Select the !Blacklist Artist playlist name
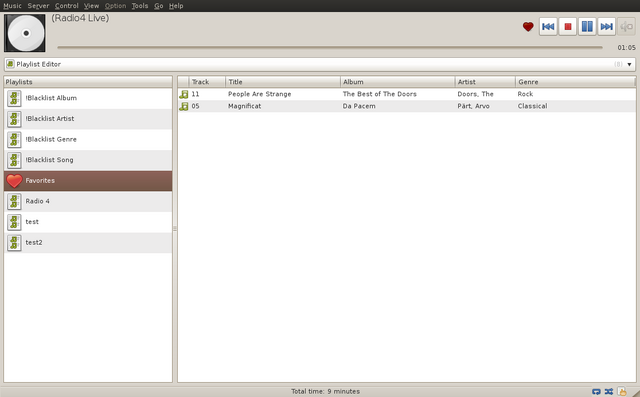 coord(50,119)
